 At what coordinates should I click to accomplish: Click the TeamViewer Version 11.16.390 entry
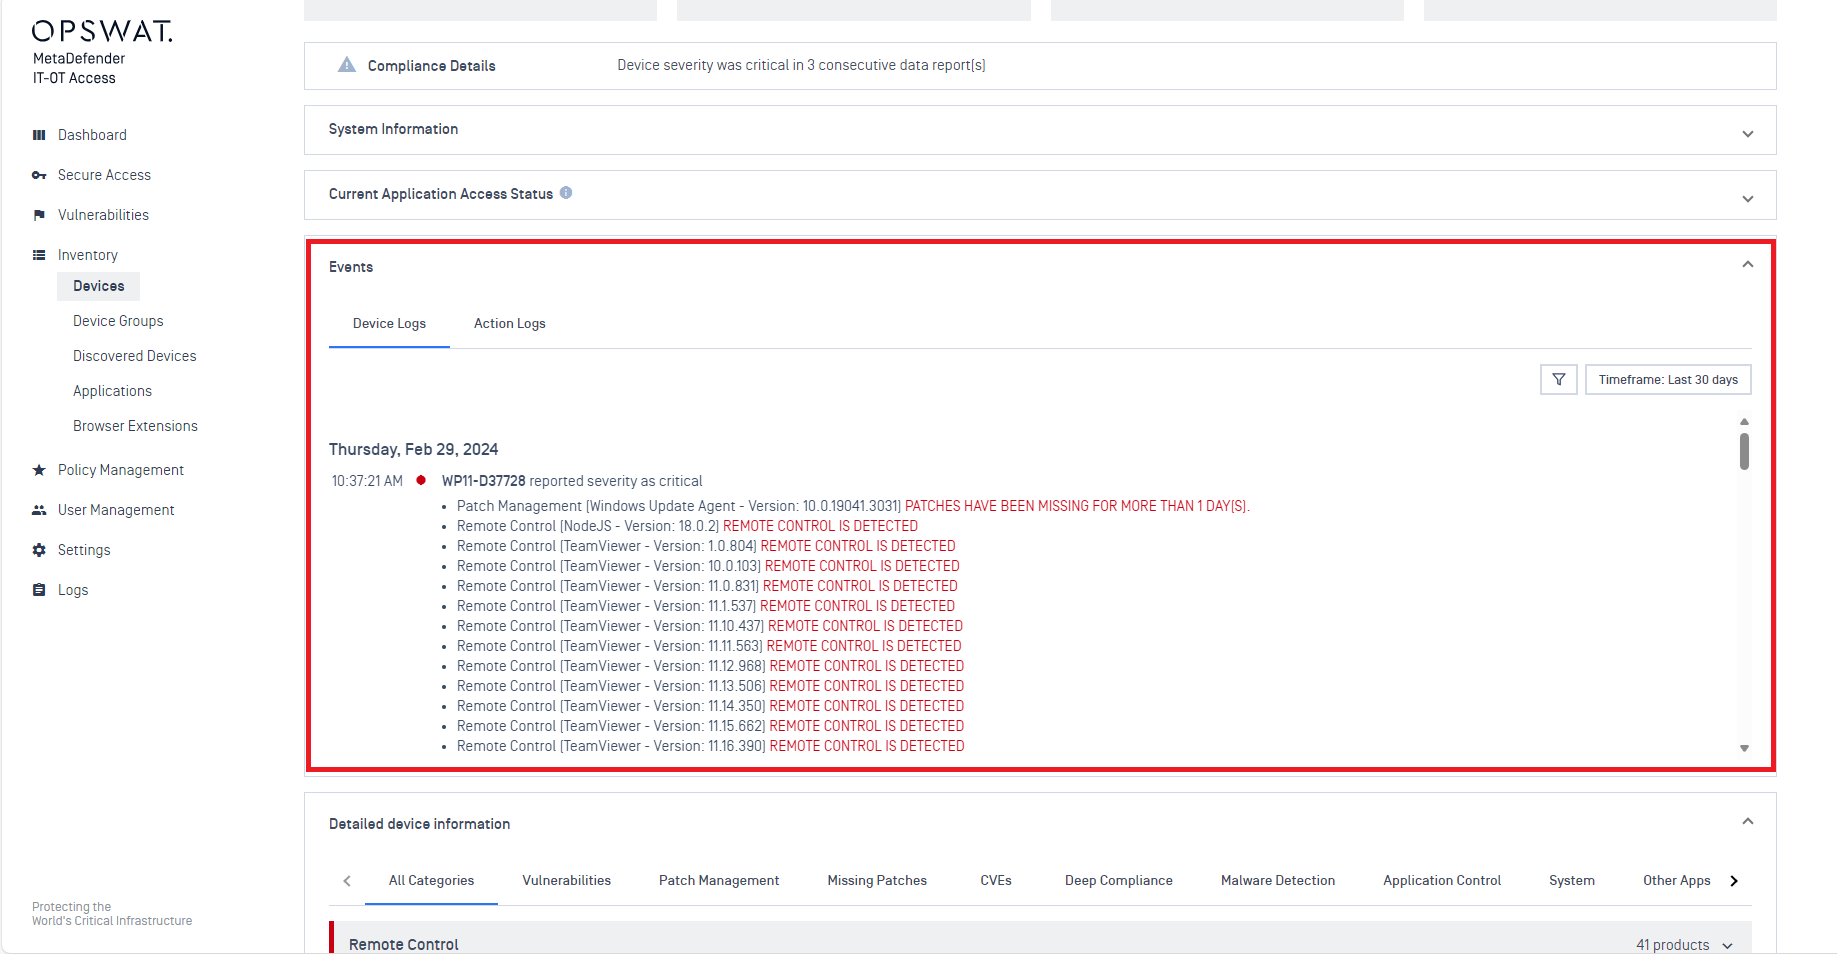[x=710, y=746]
